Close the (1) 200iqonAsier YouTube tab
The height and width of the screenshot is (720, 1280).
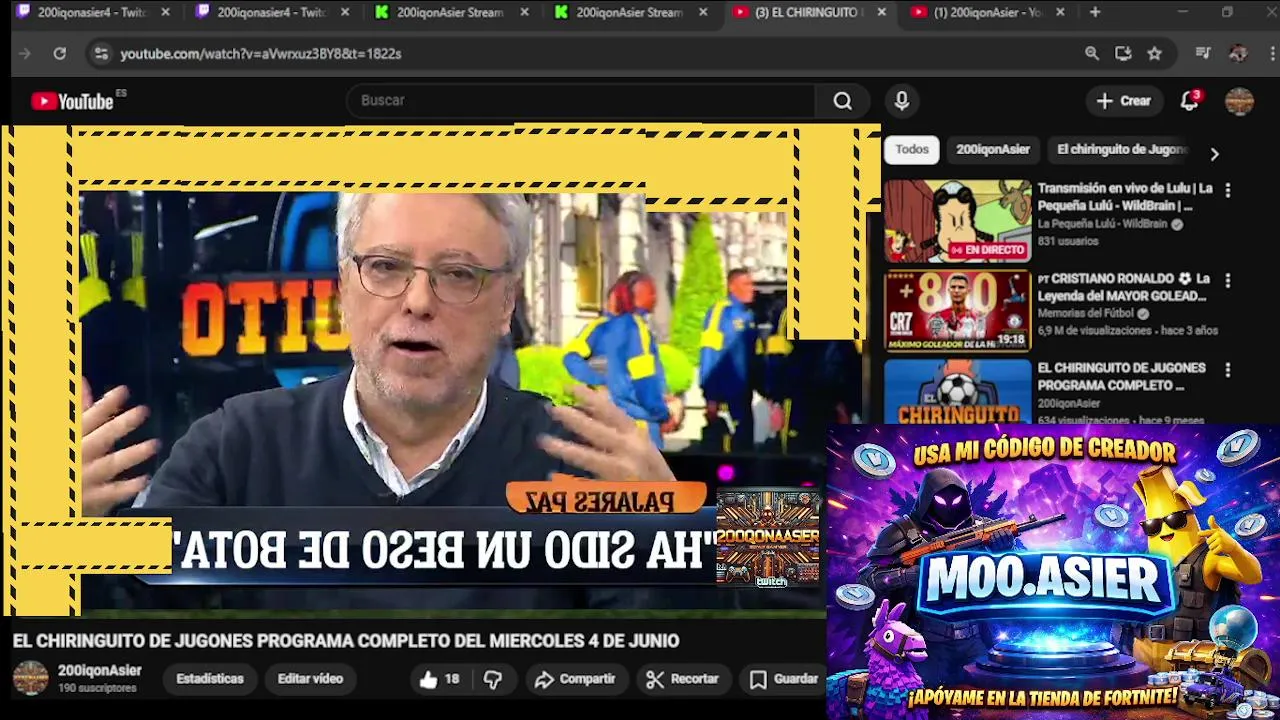coord(1060,12)
